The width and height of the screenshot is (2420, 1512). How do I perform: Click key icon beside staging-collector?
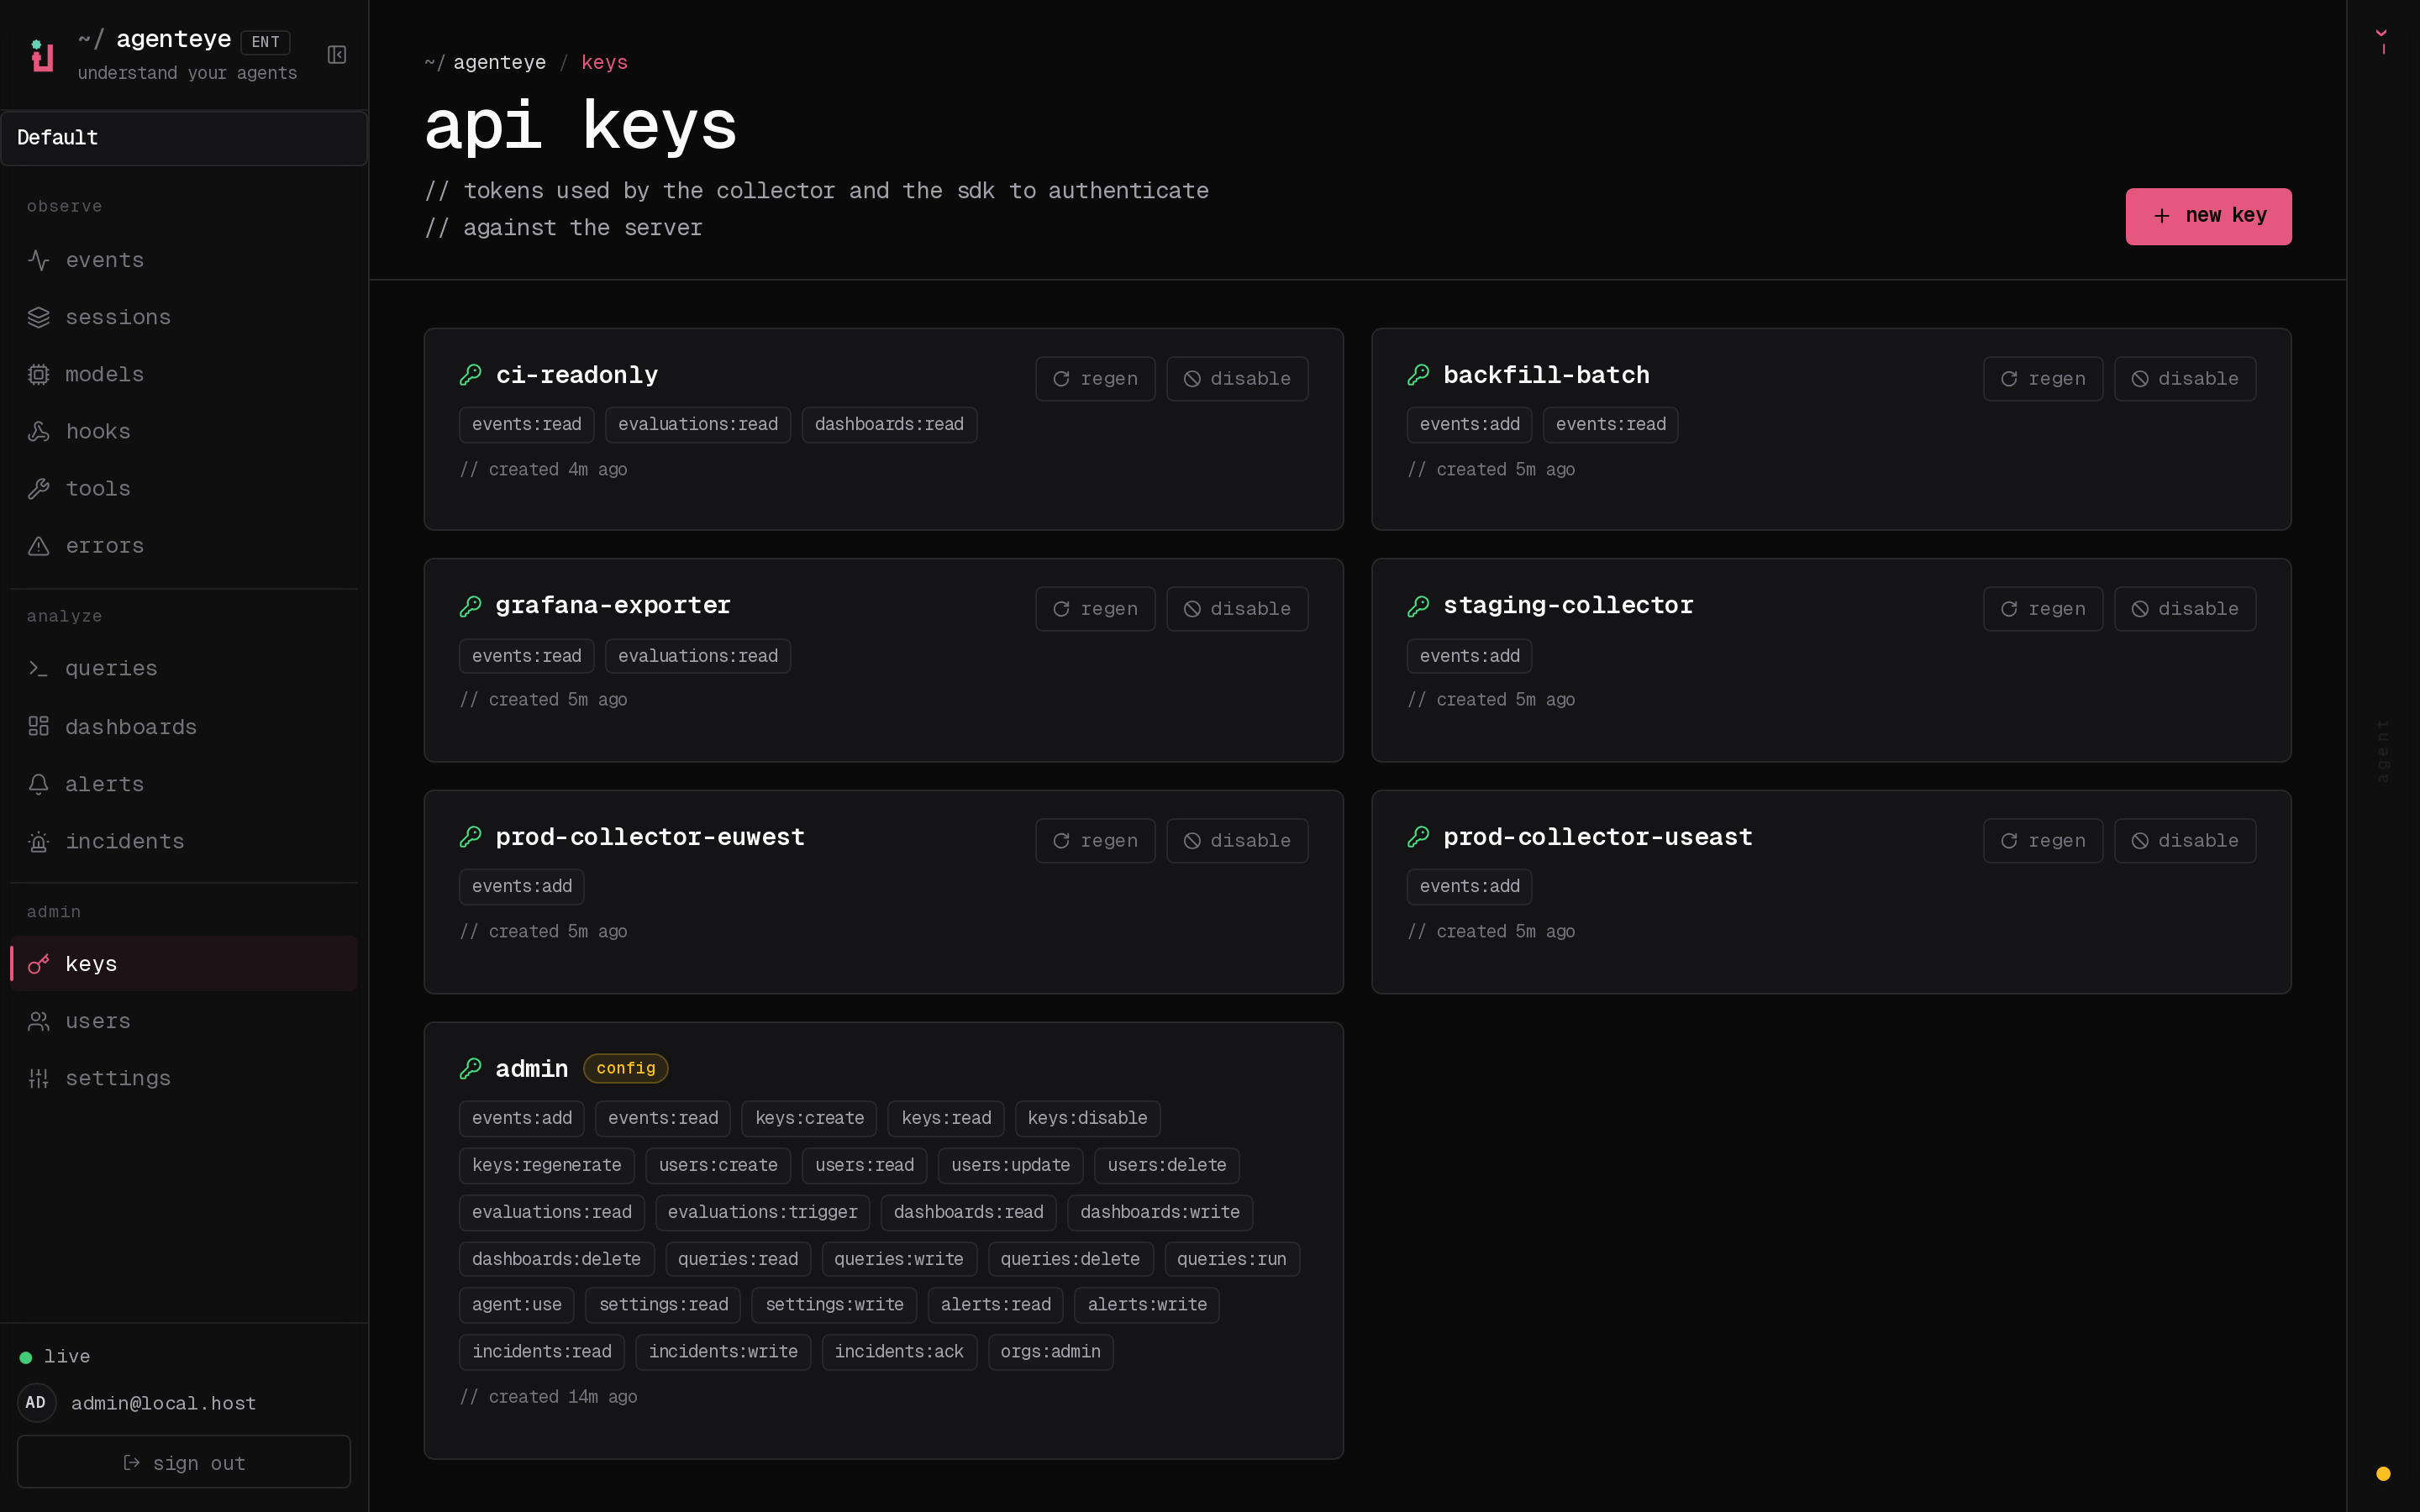click(x=1418, y=606)
